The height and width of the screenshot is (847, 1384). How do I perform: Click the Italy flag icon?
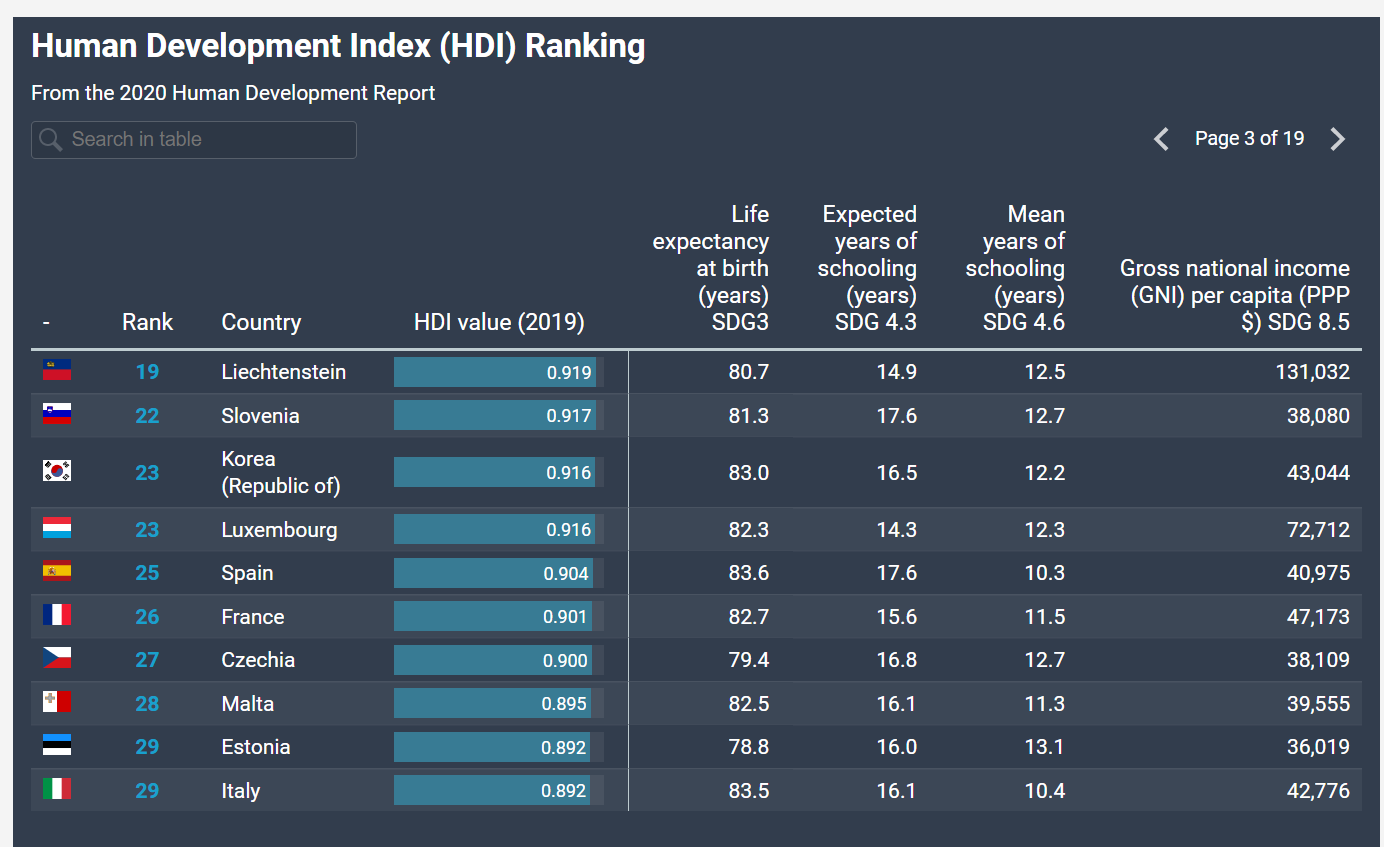pos(57,789)
